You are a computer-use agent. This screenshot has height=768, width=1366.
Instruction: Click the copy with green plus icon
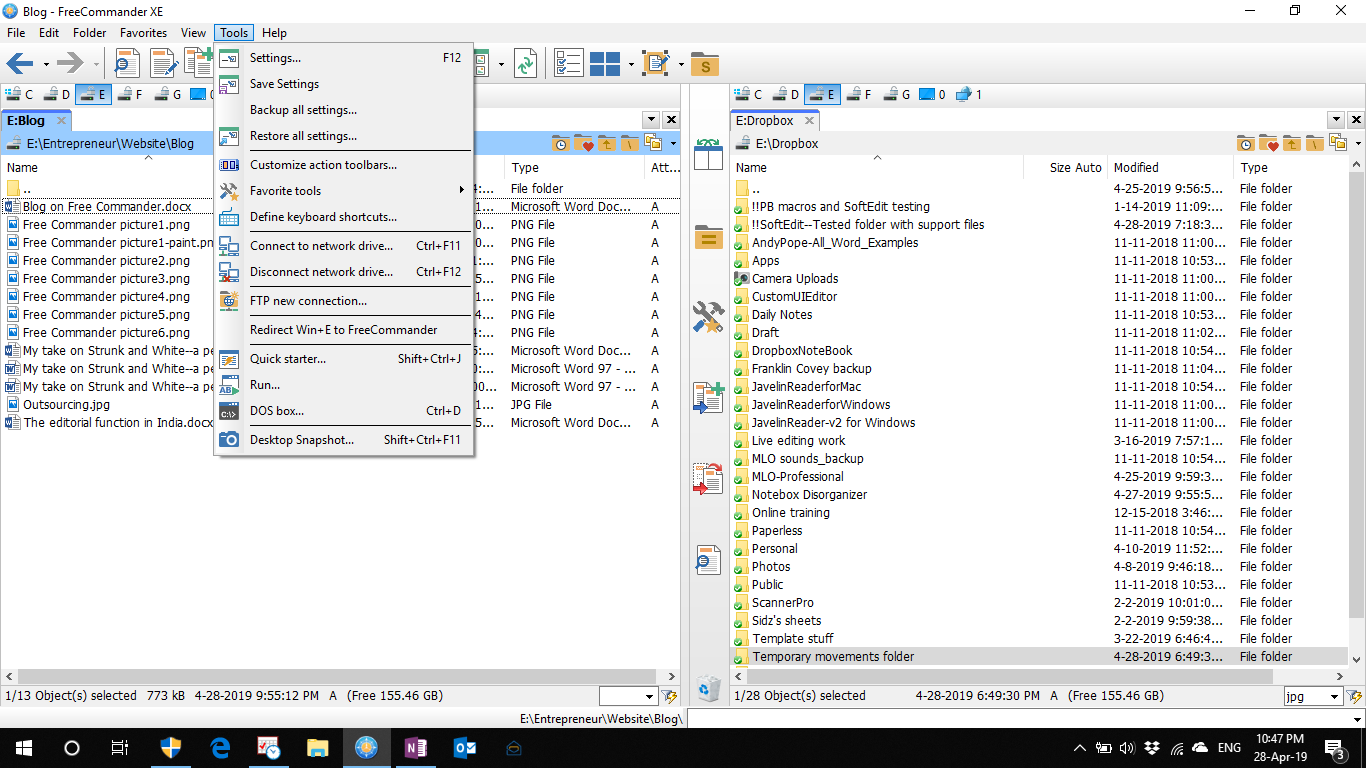point(708,397)
